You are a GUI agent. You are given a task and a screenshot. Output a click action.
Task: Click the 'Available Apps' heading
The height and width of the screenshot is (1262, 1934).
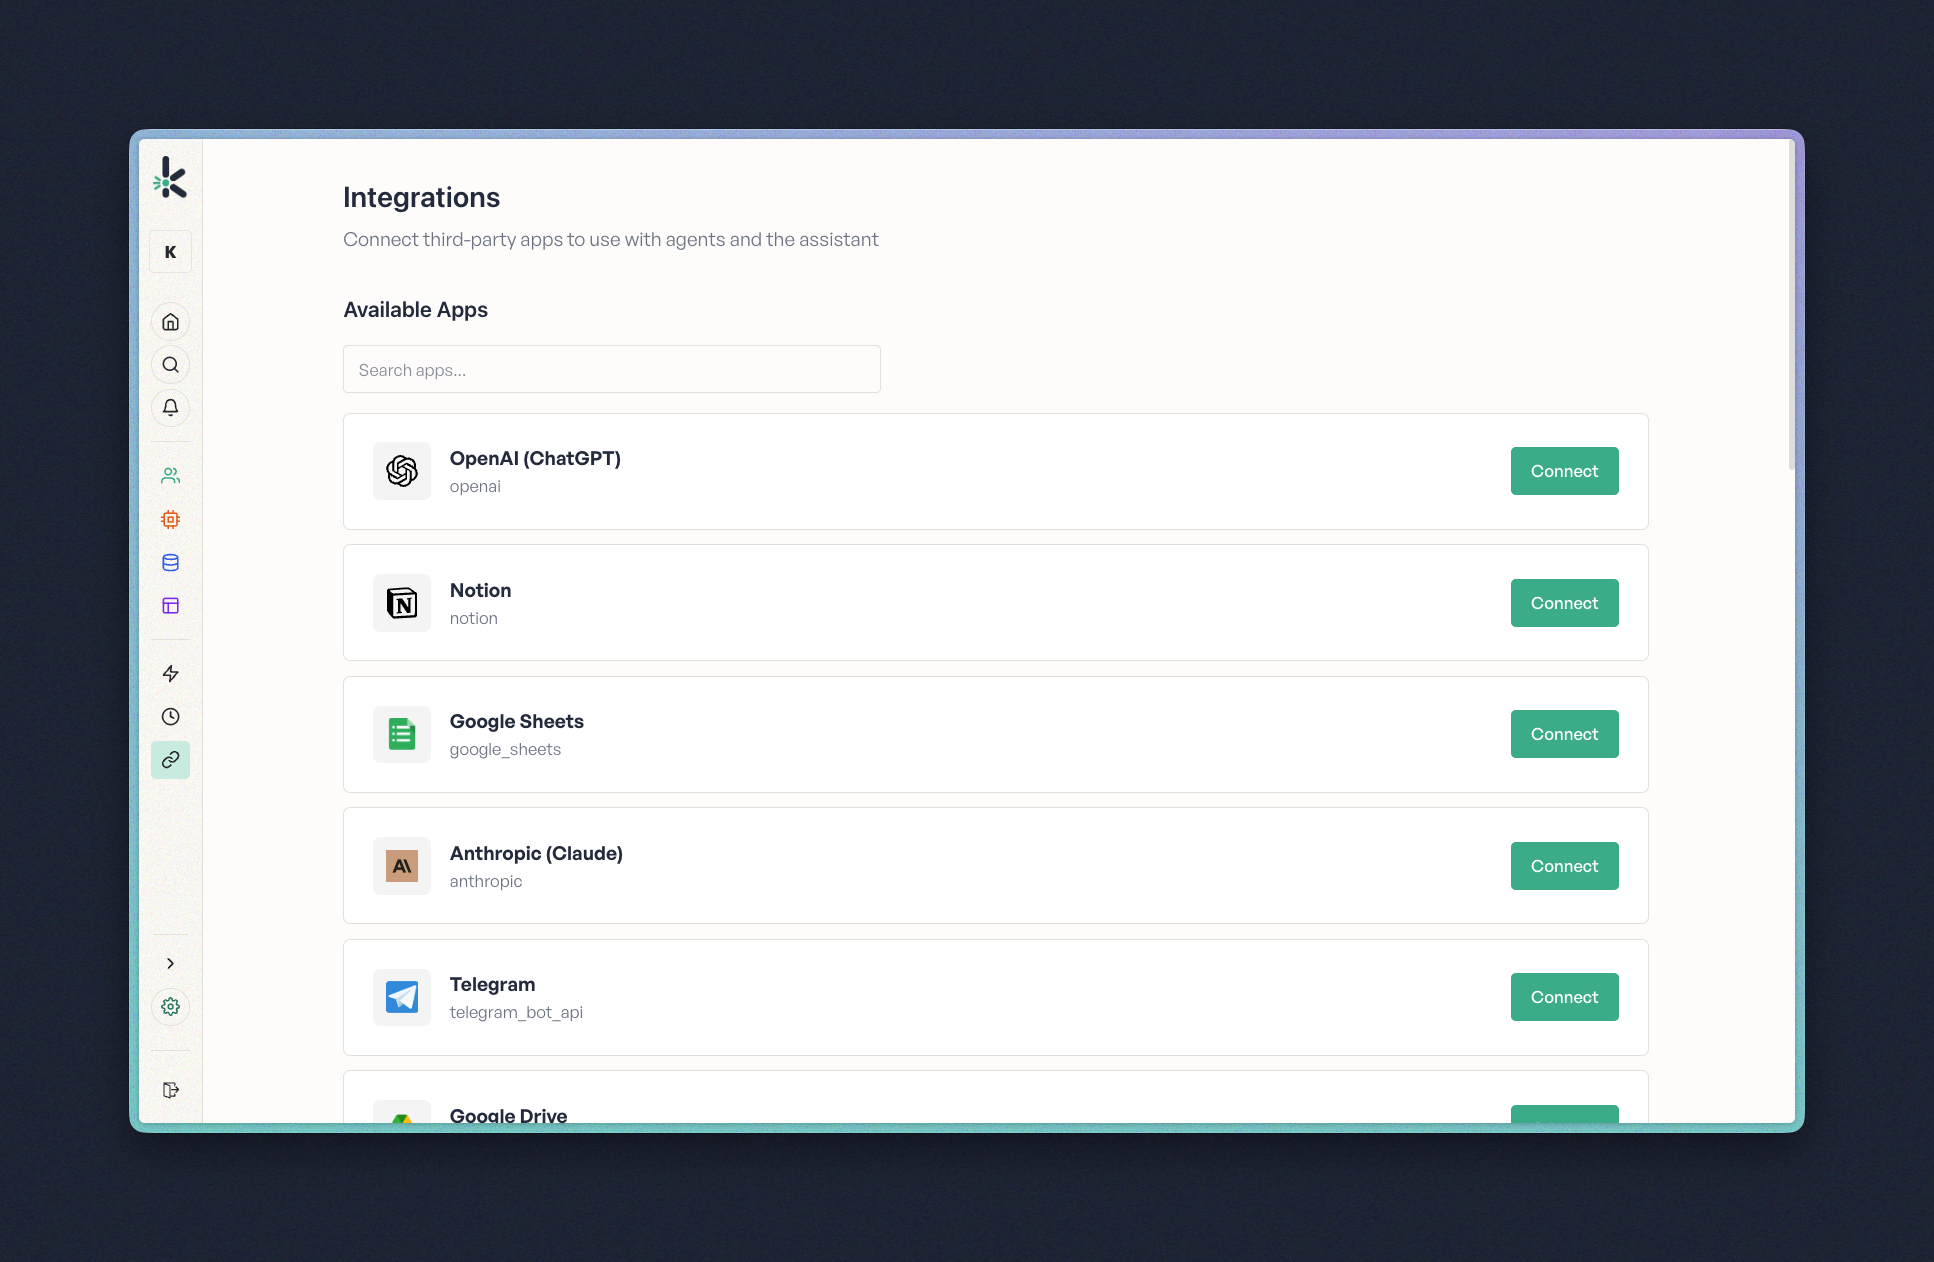[x=415, y=310]
